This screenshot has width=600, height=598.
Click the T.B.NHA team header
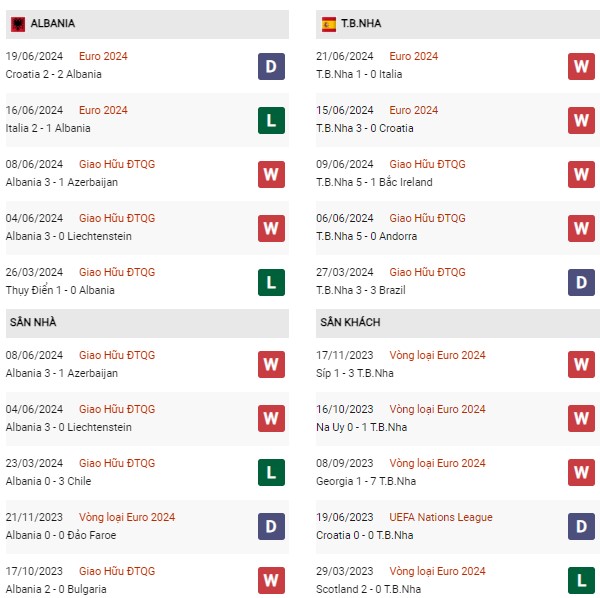point(458,24)
